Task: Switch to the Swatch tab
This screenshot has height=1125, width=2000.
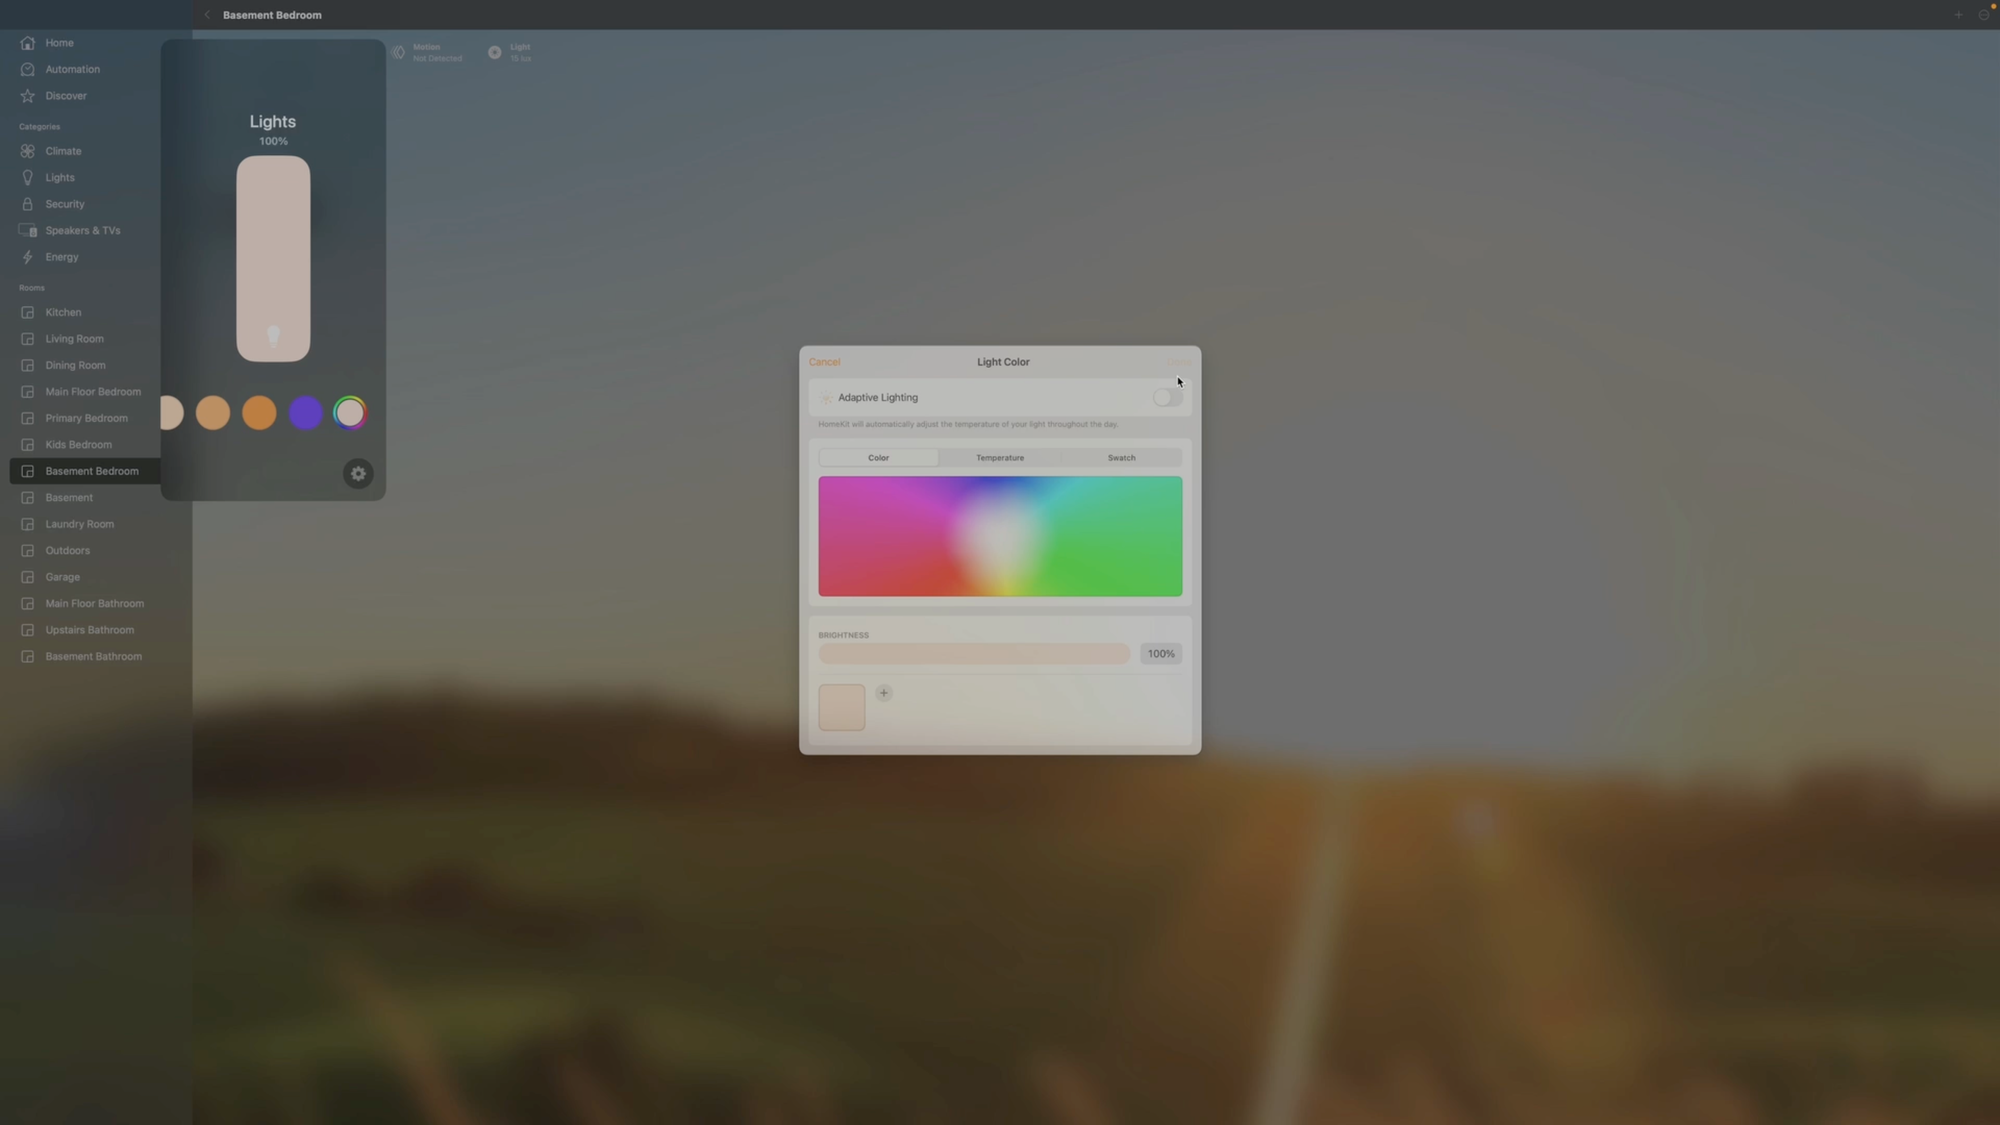Action: (x=1121, y=458)
